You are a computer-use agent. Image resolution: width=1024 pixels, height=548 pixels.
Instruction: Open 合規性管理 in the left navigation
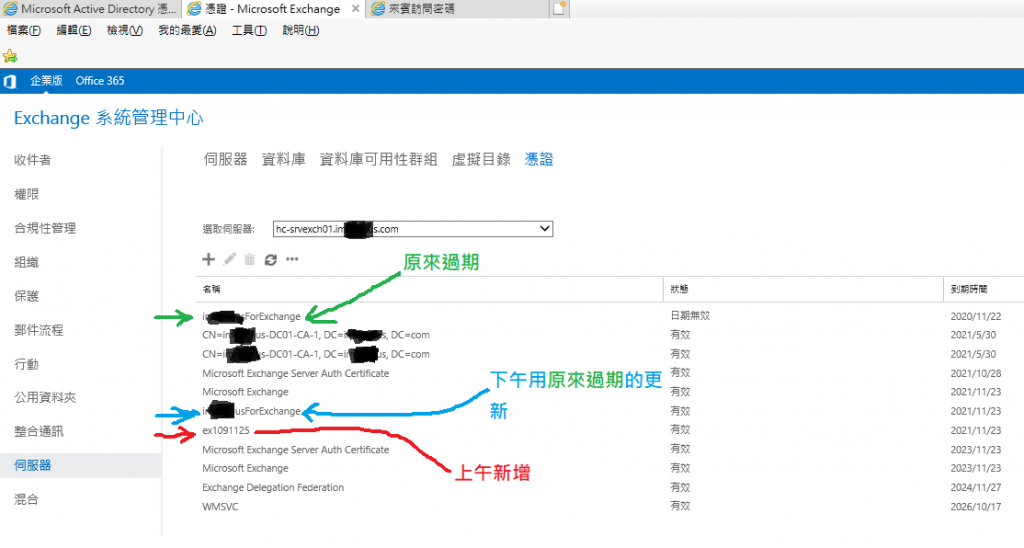click(x=45, y=228)
